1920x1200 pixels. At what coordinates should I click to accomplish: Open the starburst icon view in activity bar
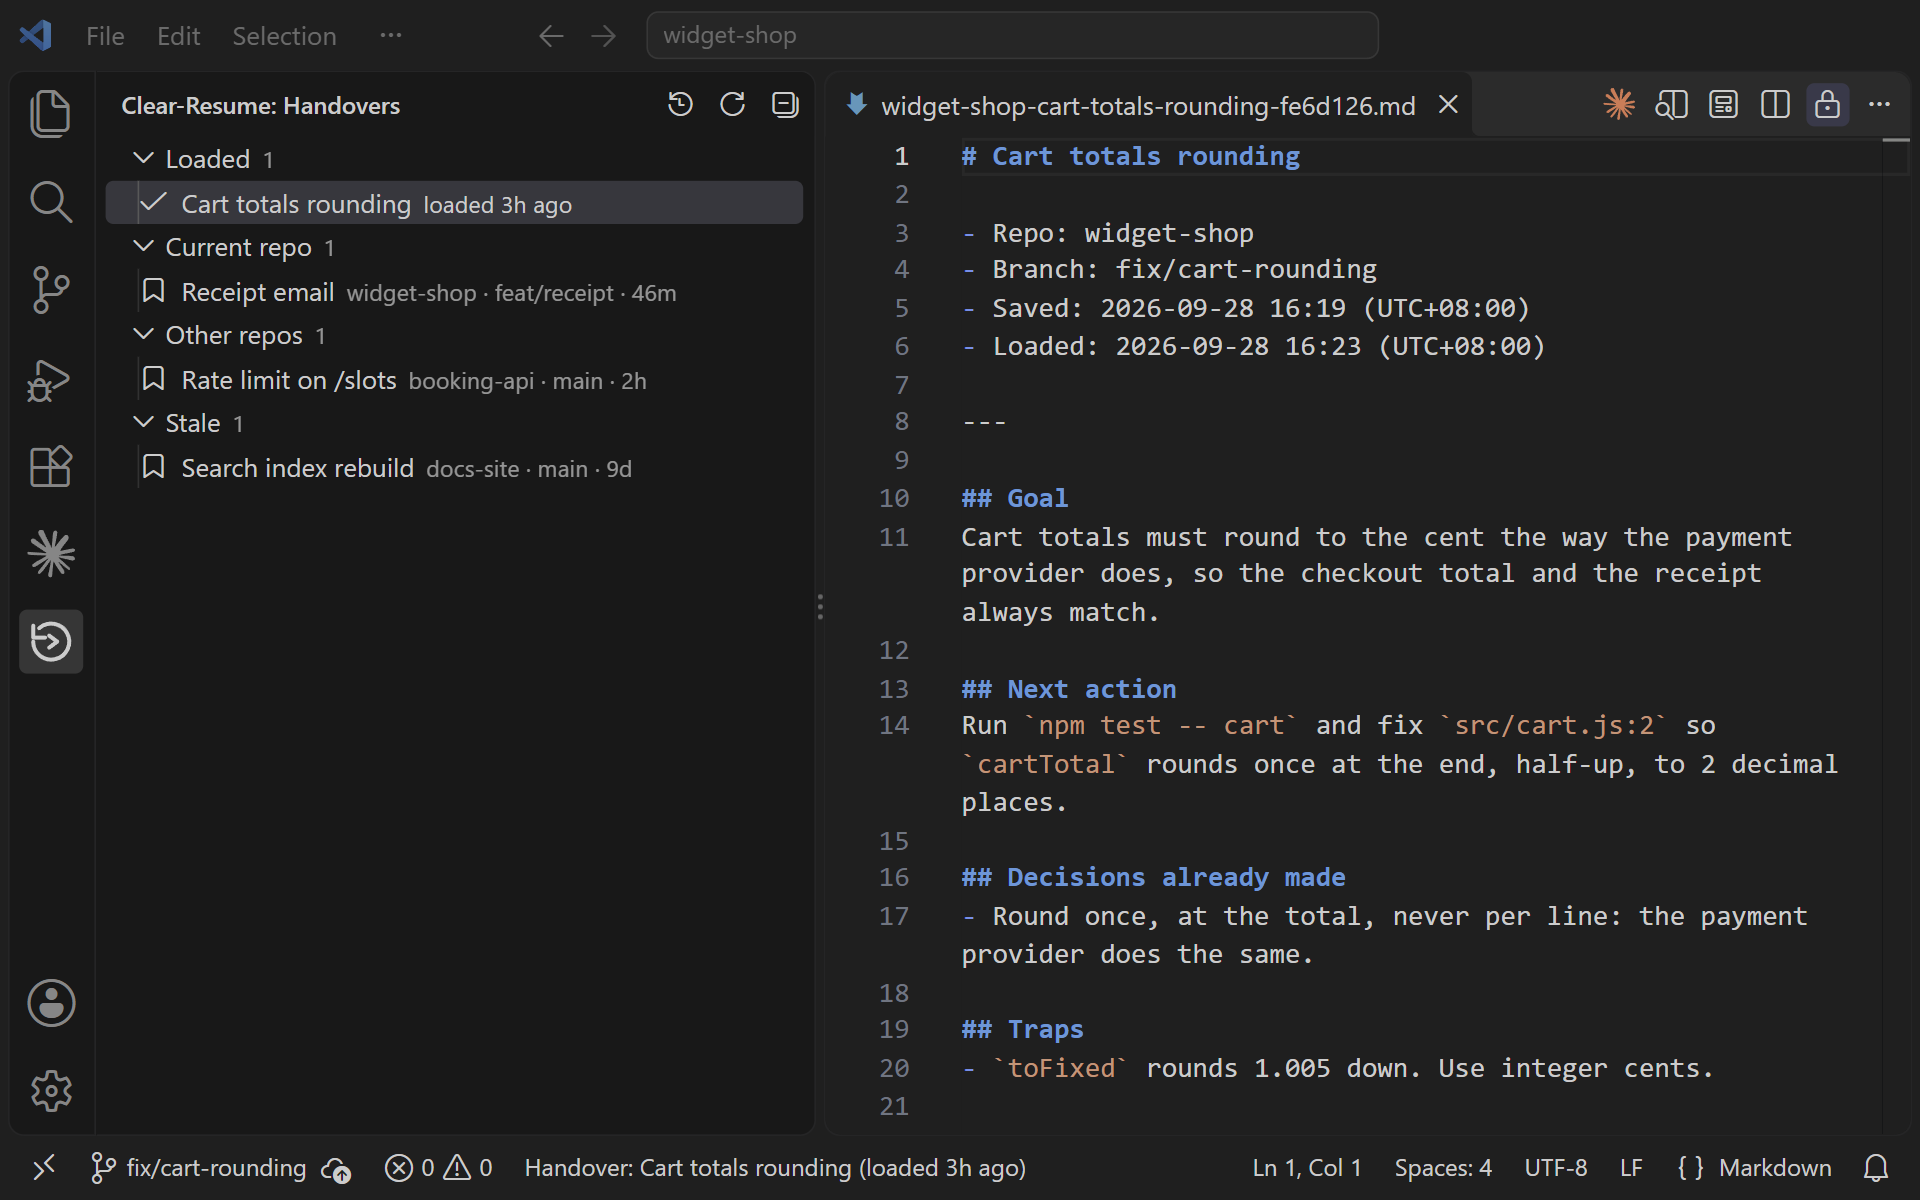[51, 553]
